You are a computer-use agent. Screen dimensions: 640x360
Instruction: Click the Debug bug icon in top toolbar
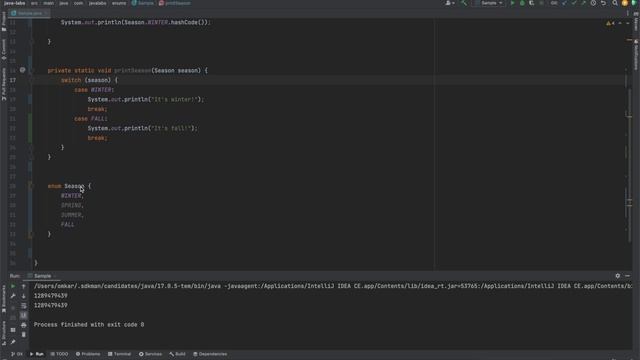(x=522, y=3)
